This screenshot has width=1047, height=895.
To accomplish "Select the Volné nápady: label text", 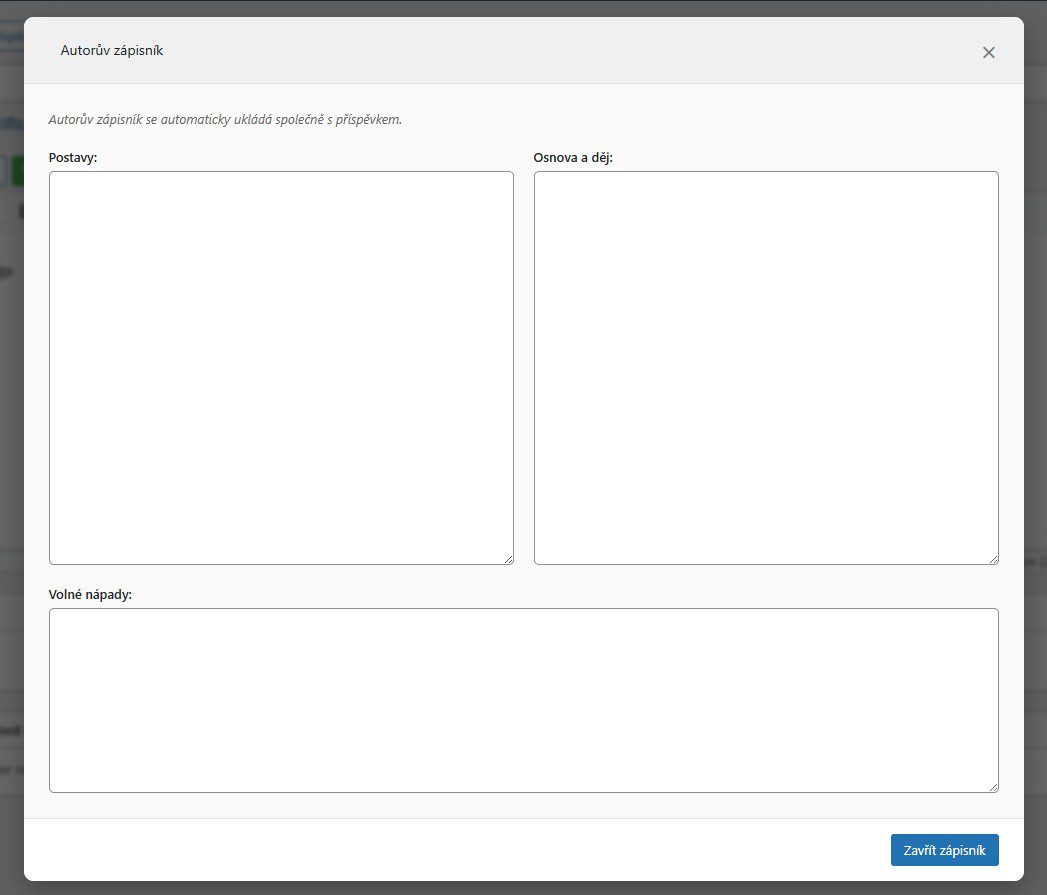I will click(x=90, y=594).
